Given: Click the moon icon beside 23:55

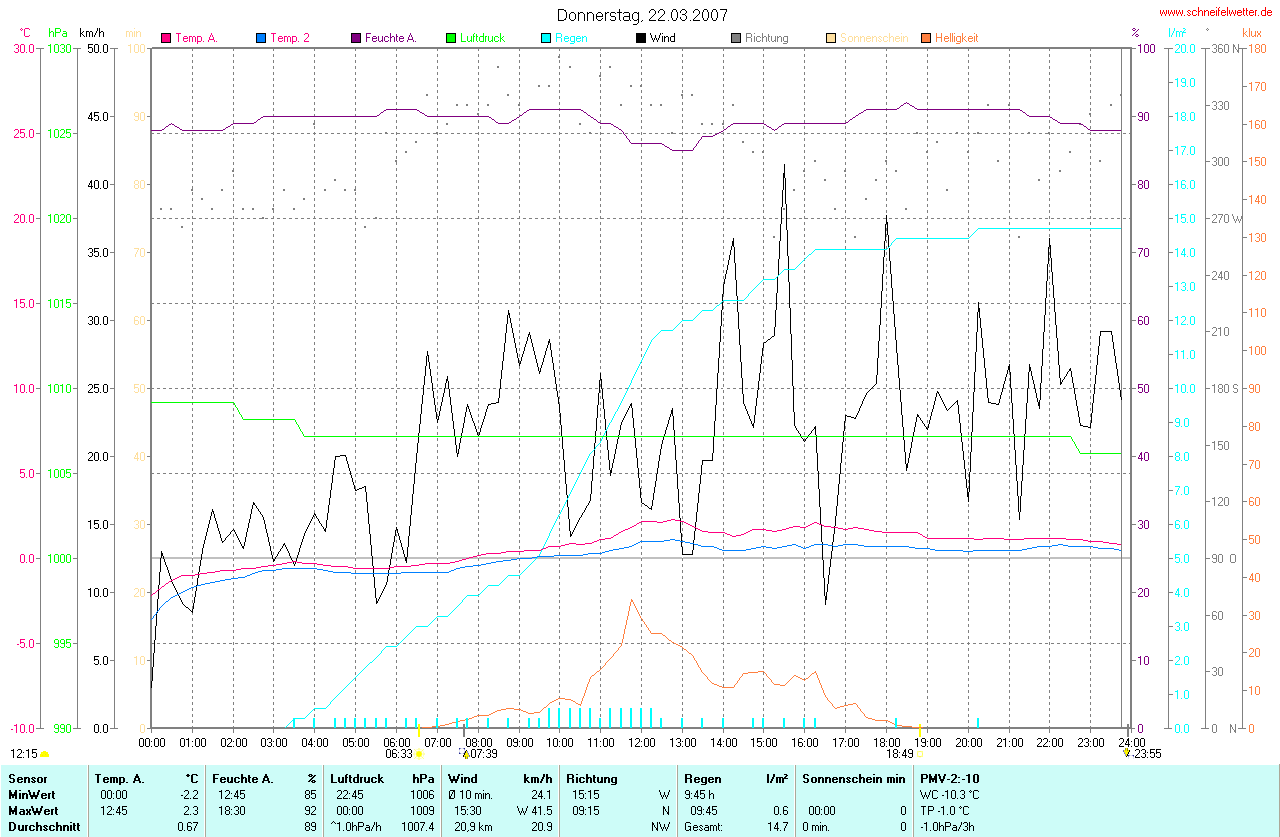Looking at the screenshot, I should pos(1127,753).
